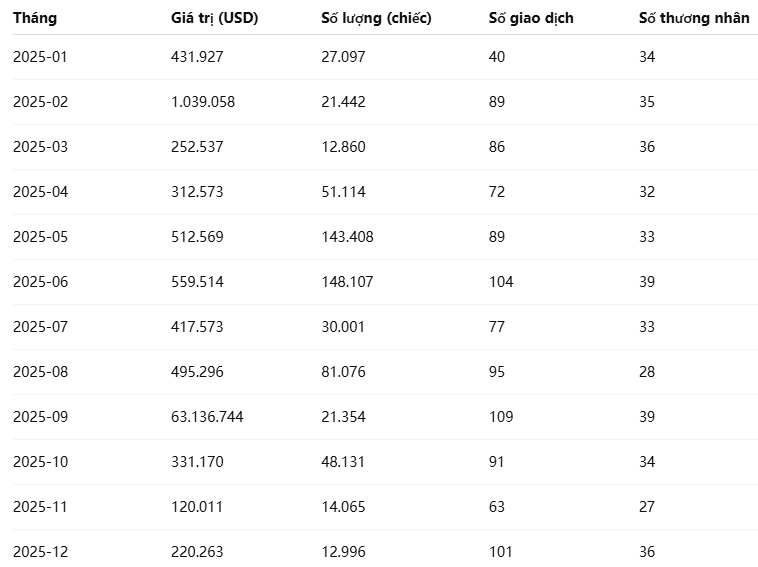Click the Số thương nhân column header
The height and width of the screenshot is (567, 758).
694,18
